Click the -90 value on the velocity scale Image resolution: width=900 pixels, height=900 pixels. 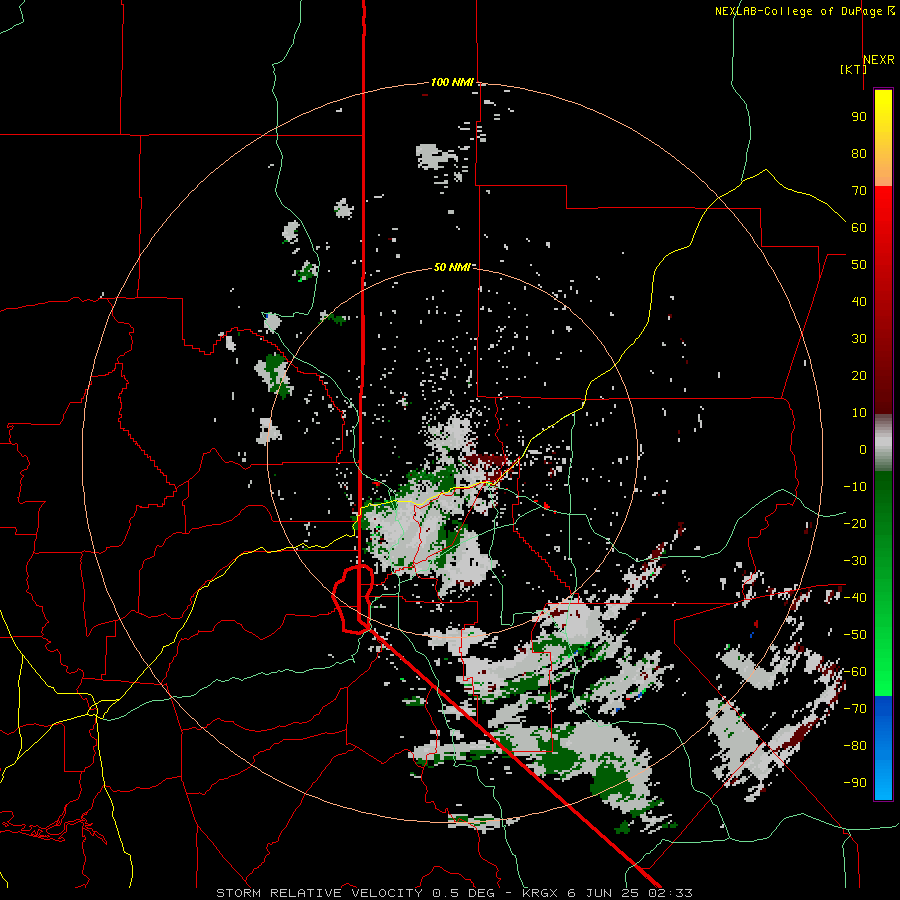pos(855,783)
